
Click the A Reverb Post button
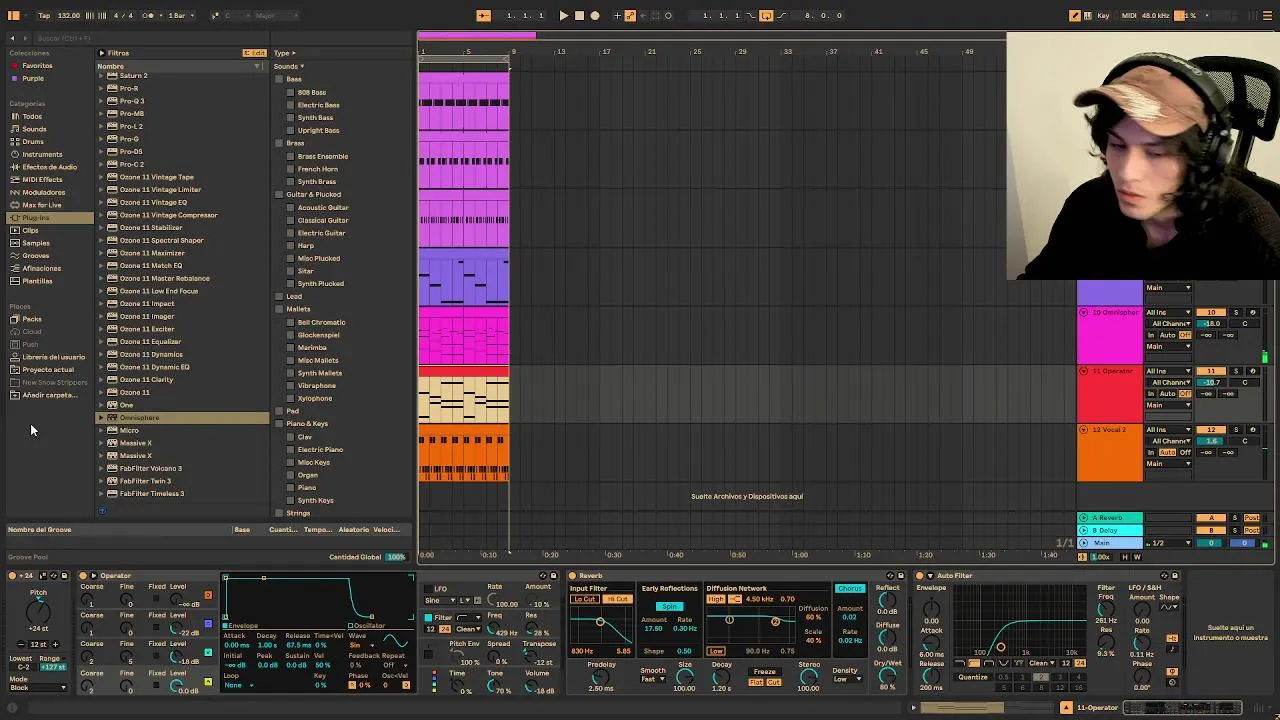(1251, 518)
